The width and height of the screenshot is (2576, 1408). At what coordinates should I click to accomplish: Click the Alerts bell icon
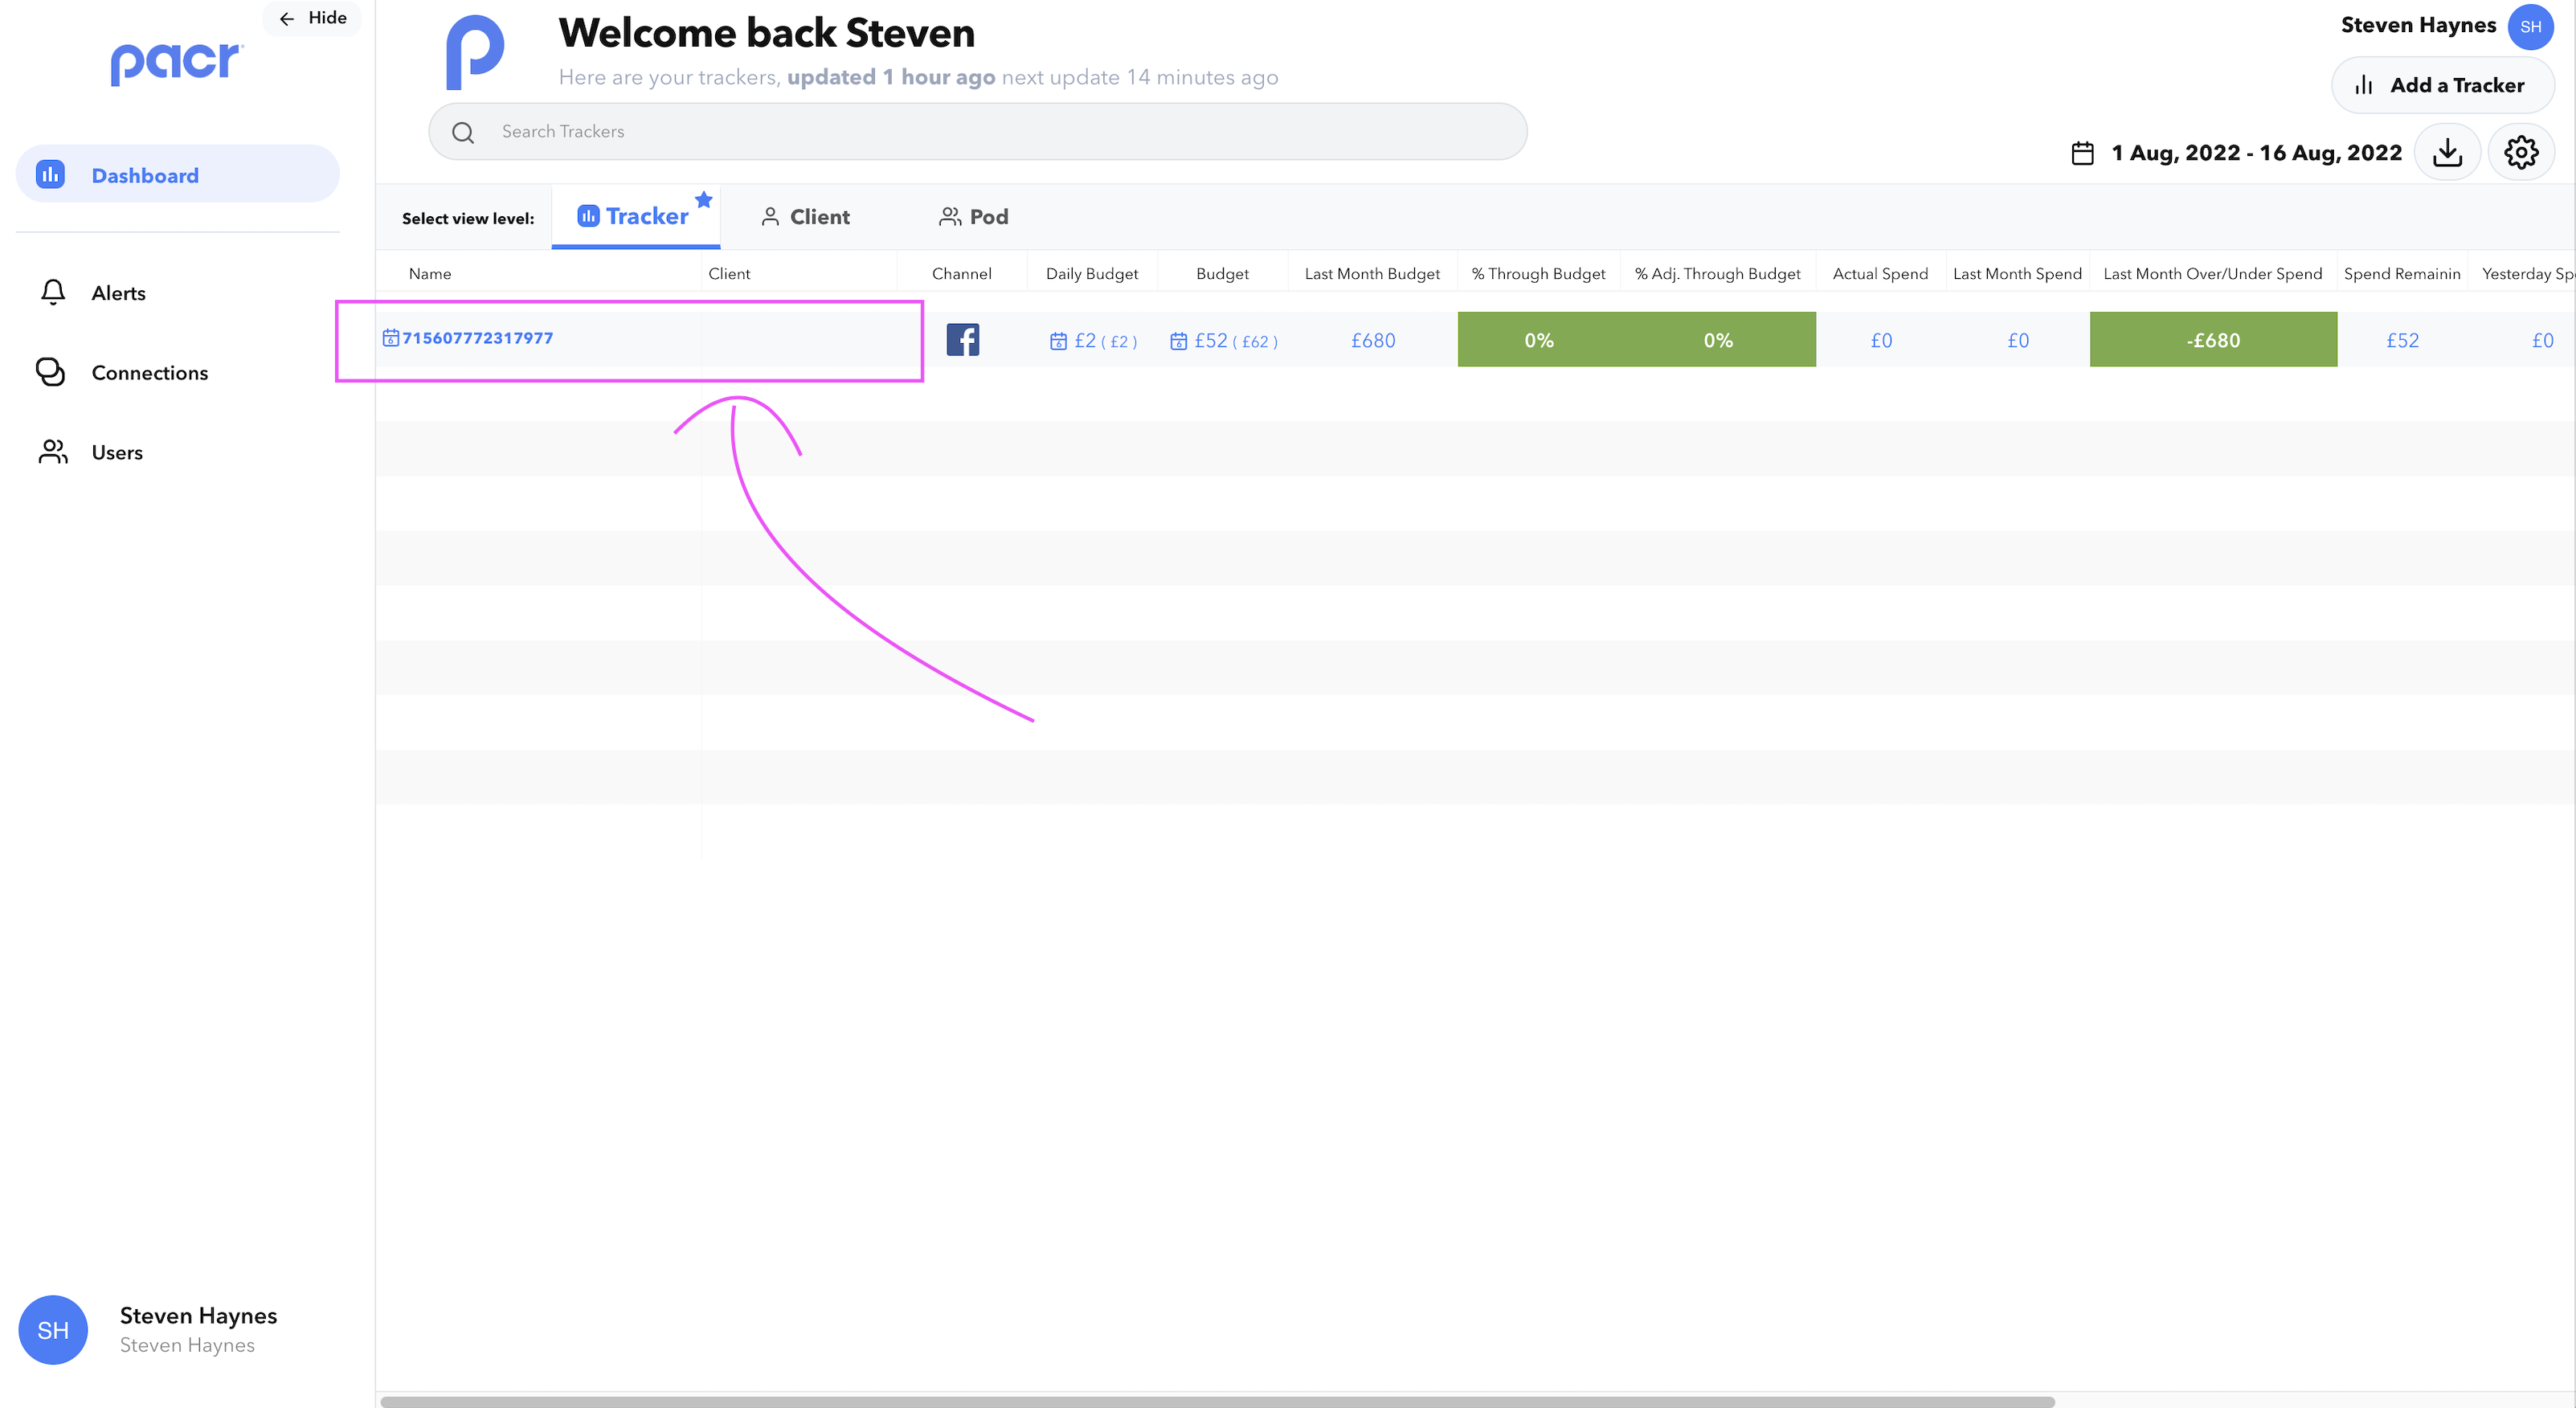coord(53,292)
